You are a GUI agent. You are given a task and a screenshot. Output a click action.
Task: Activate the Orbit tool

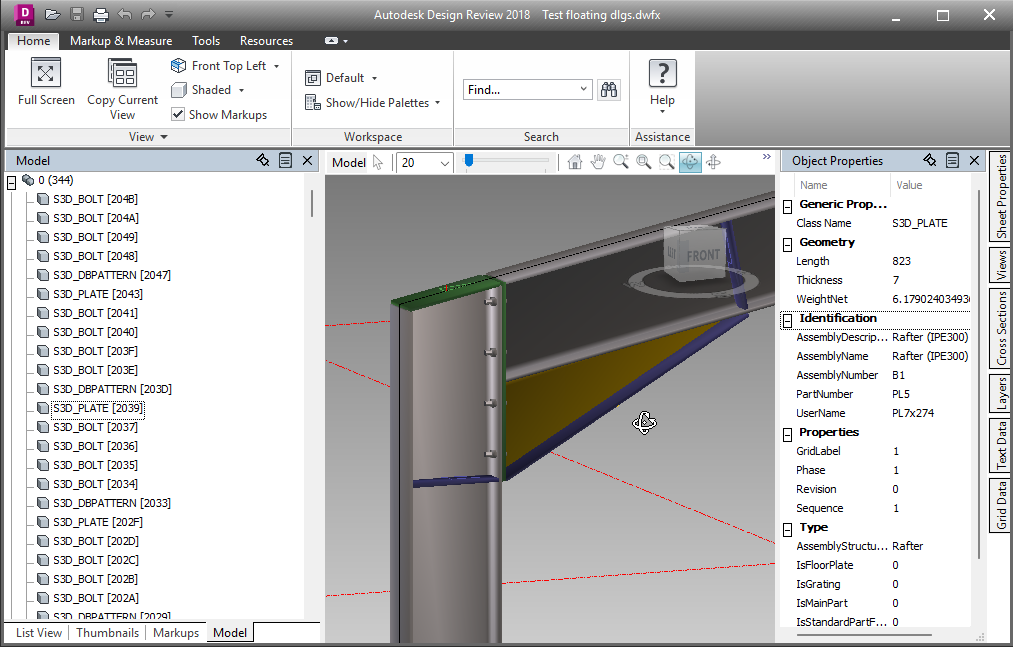pos(690,162)
